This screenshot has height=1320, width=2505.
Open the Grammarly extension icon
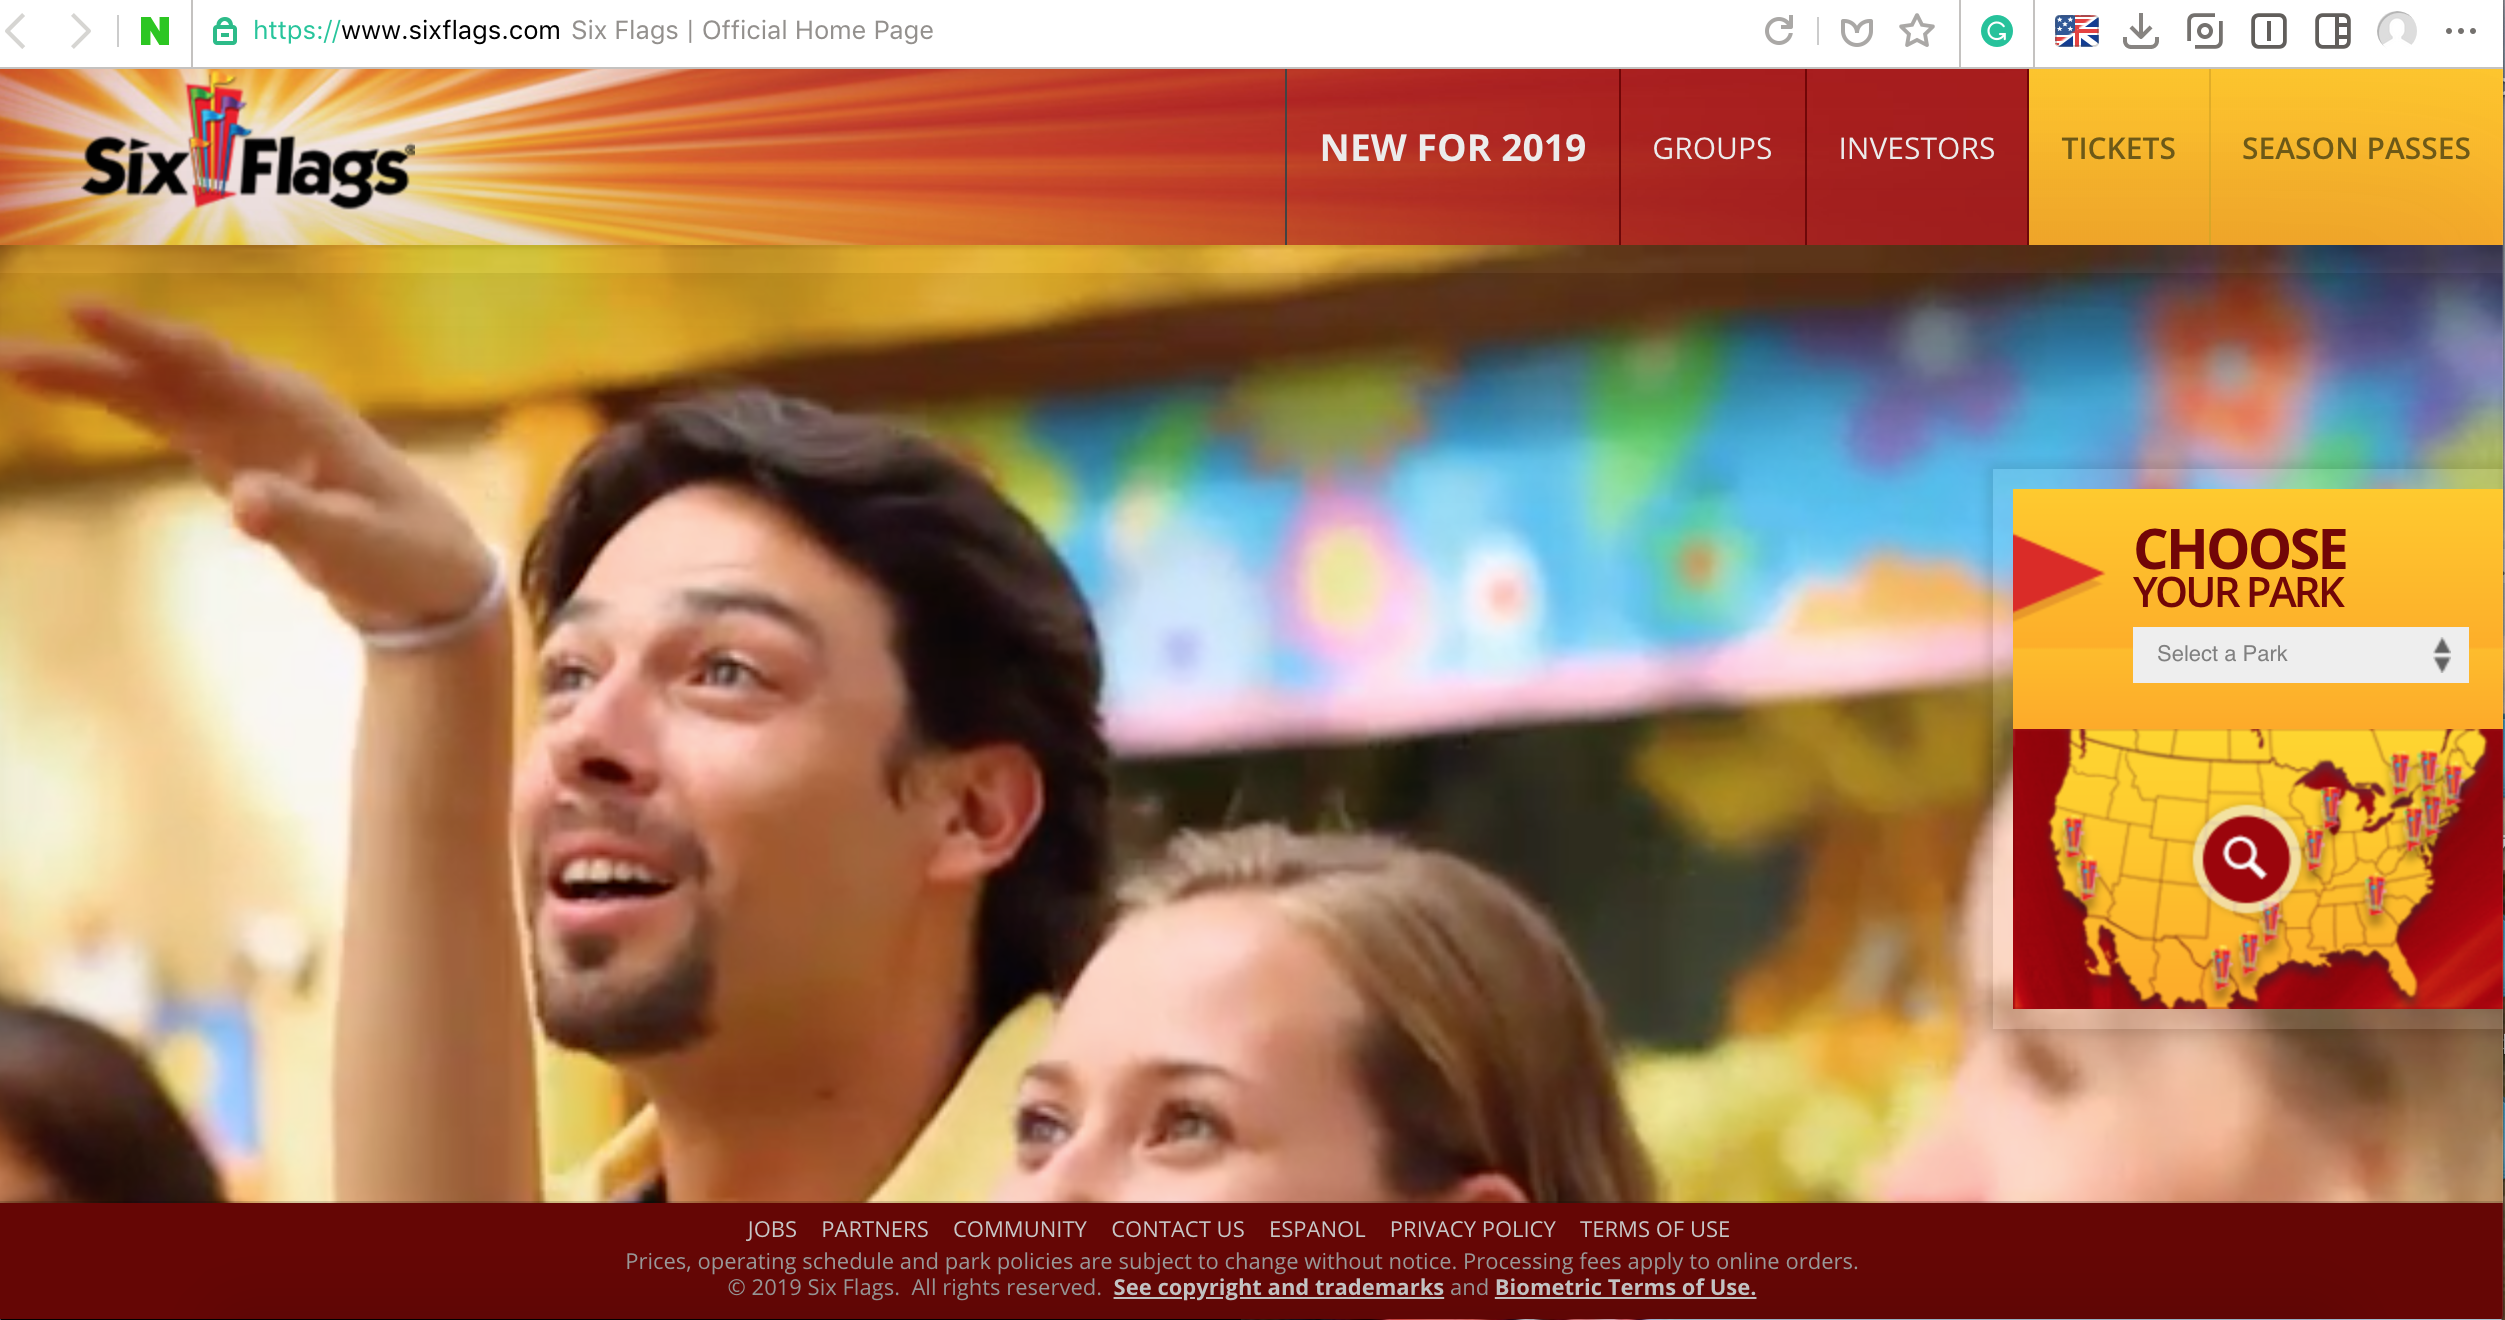[x=1996, y=31]
